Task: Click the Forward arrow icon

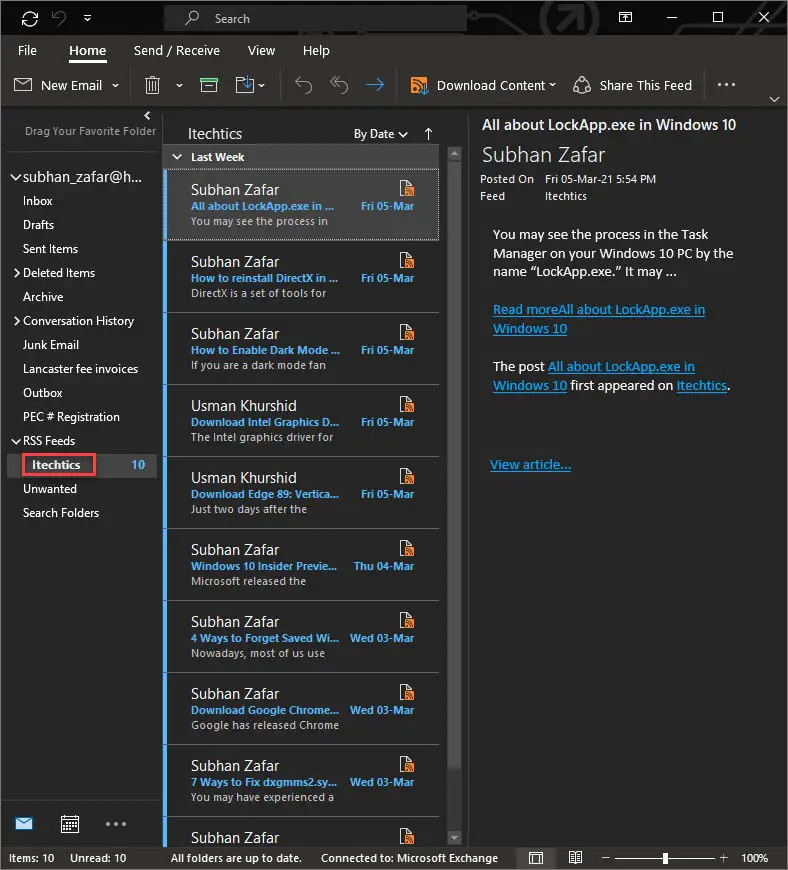Action: pos(375,85)
